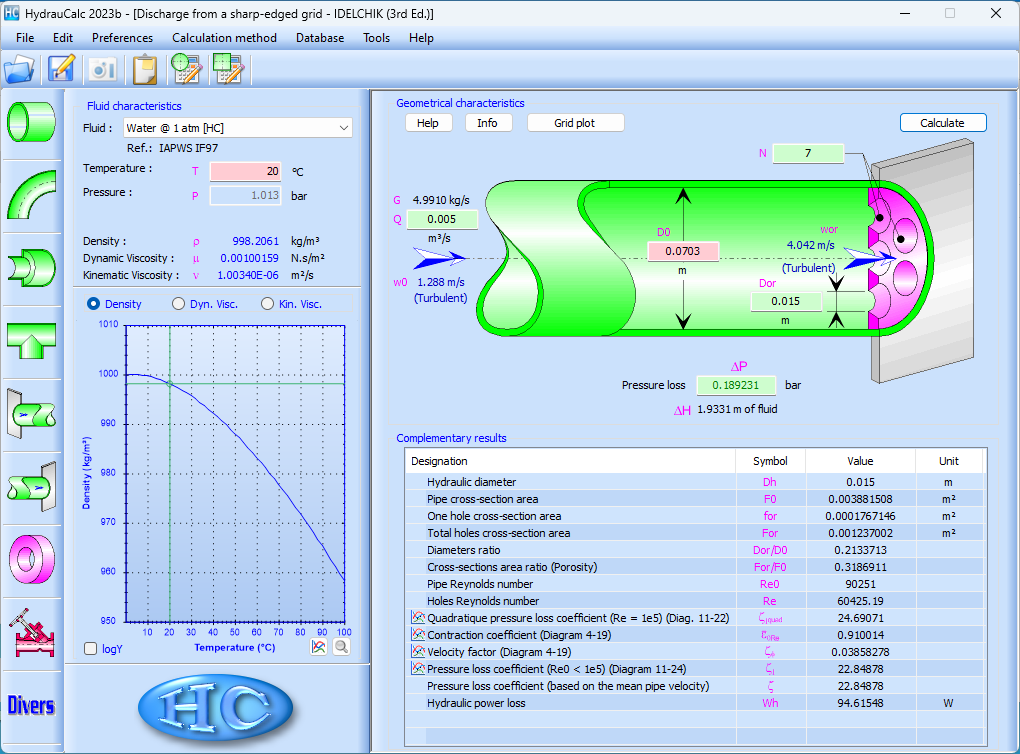Viewport: 1020px width, 754px height.
Task: Select the straight pipe component icon
Action: 31,121
